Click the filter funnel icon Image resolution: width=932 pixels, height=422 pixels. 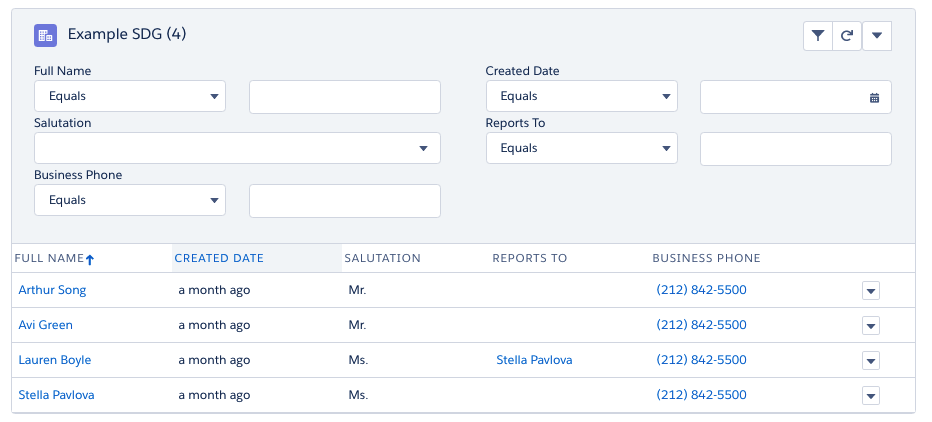tap(818, 36)
